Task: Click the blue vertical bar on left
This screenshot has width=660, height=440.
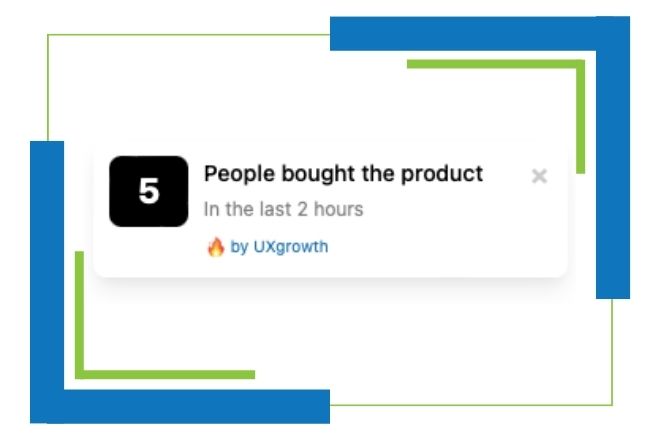Action: (47, 282)
